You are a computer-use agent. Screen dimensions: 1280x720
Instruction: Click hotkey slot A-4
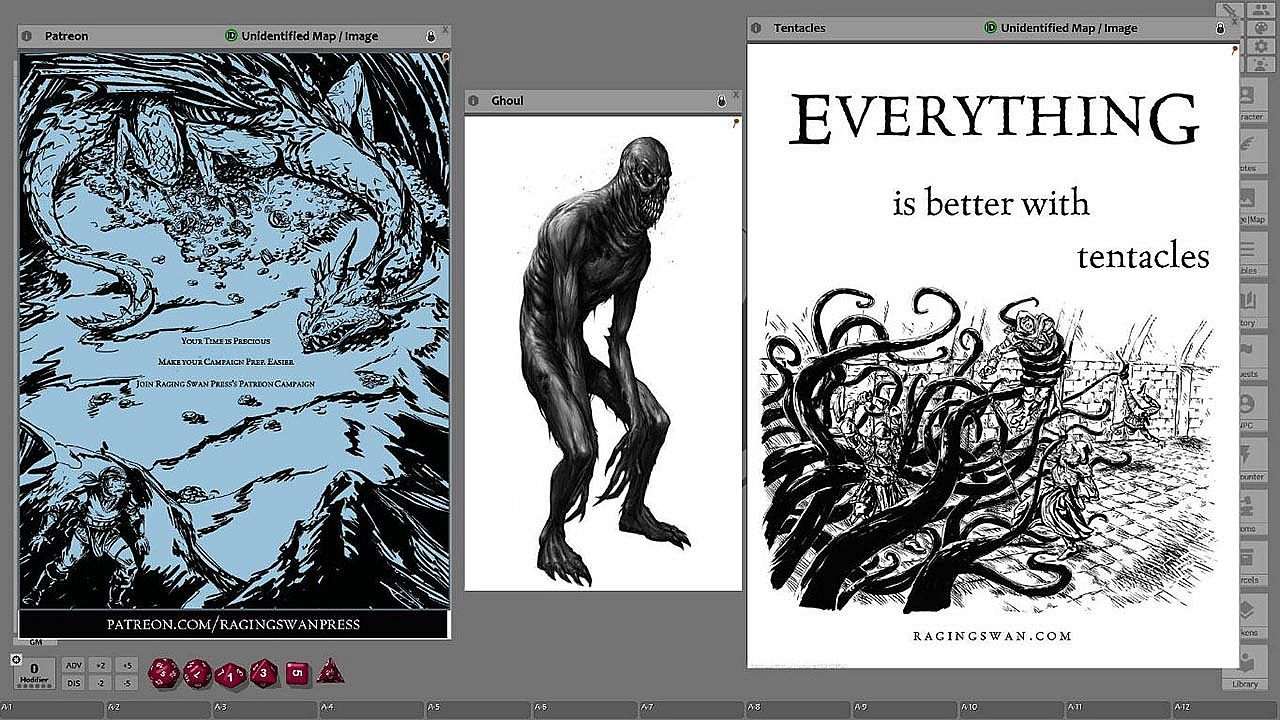coord(374,709)
